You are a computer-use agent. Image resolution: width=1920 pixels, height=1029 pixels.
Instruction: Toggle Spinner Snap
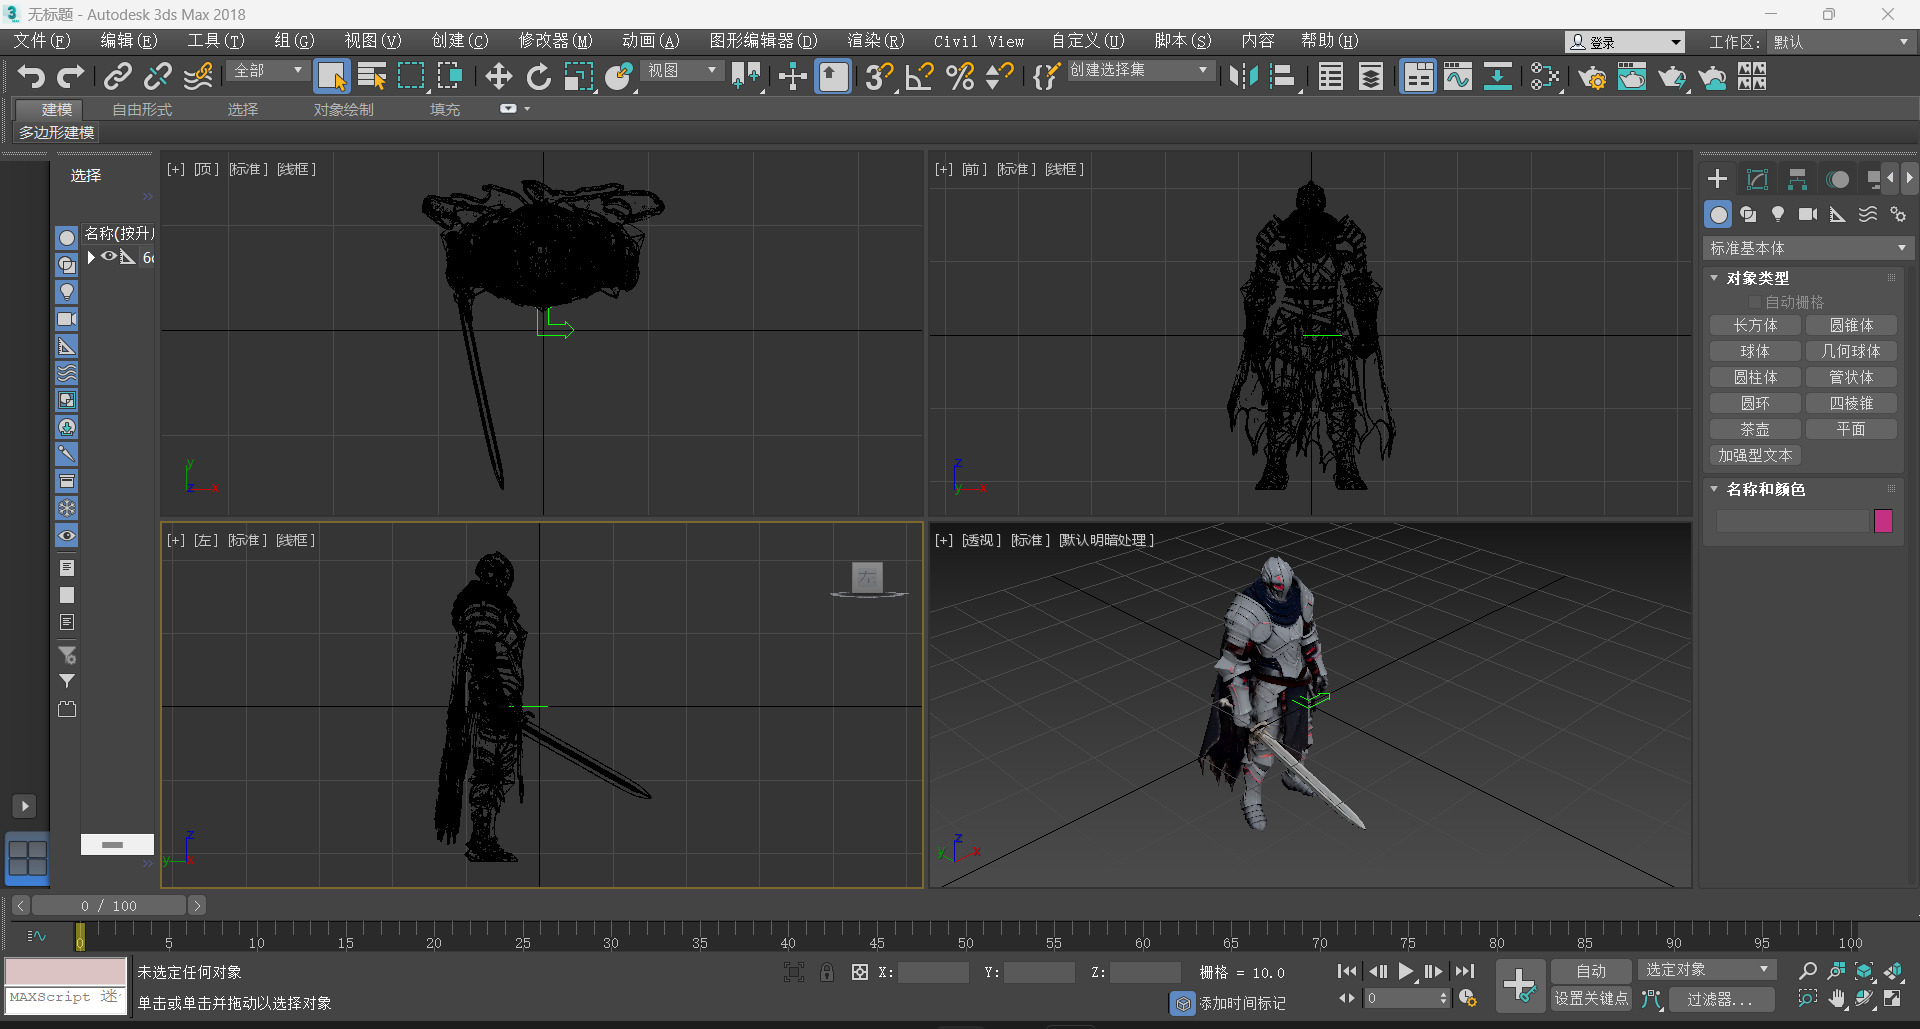999,76
